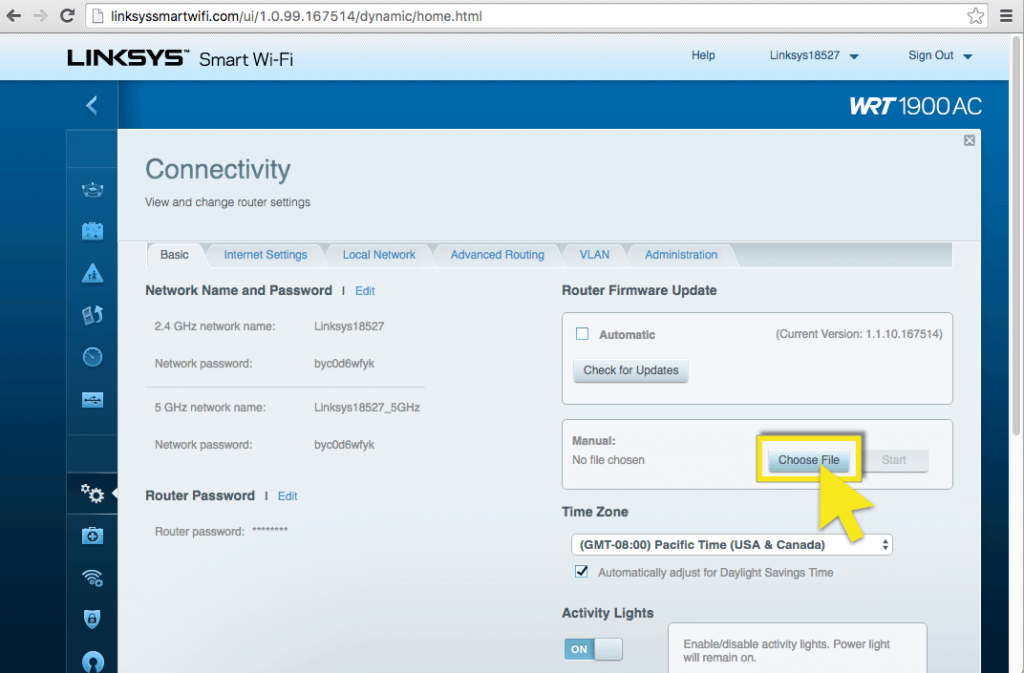Open the Guest Access suitcase icon

pos(92,231)
